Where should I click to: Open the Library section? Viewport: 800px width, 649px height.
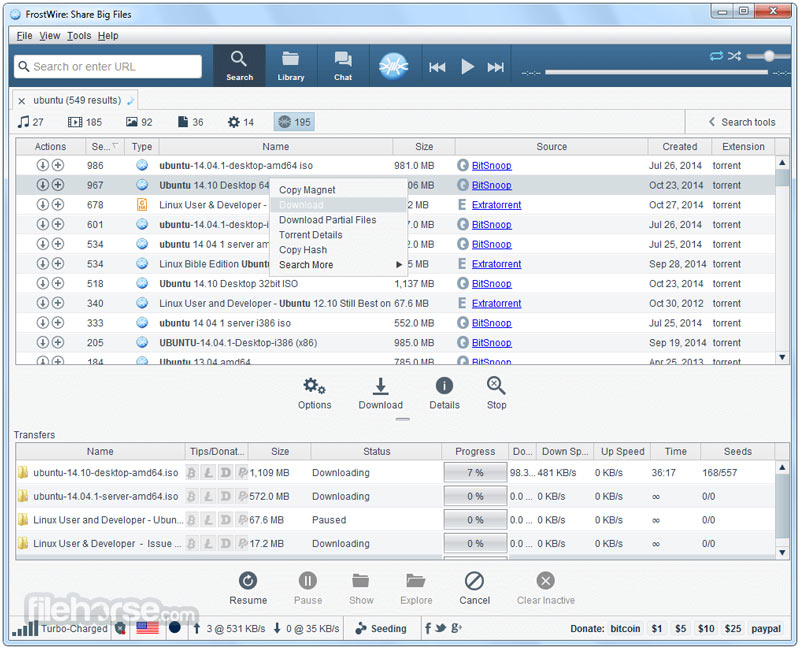(x=291, y=64)
